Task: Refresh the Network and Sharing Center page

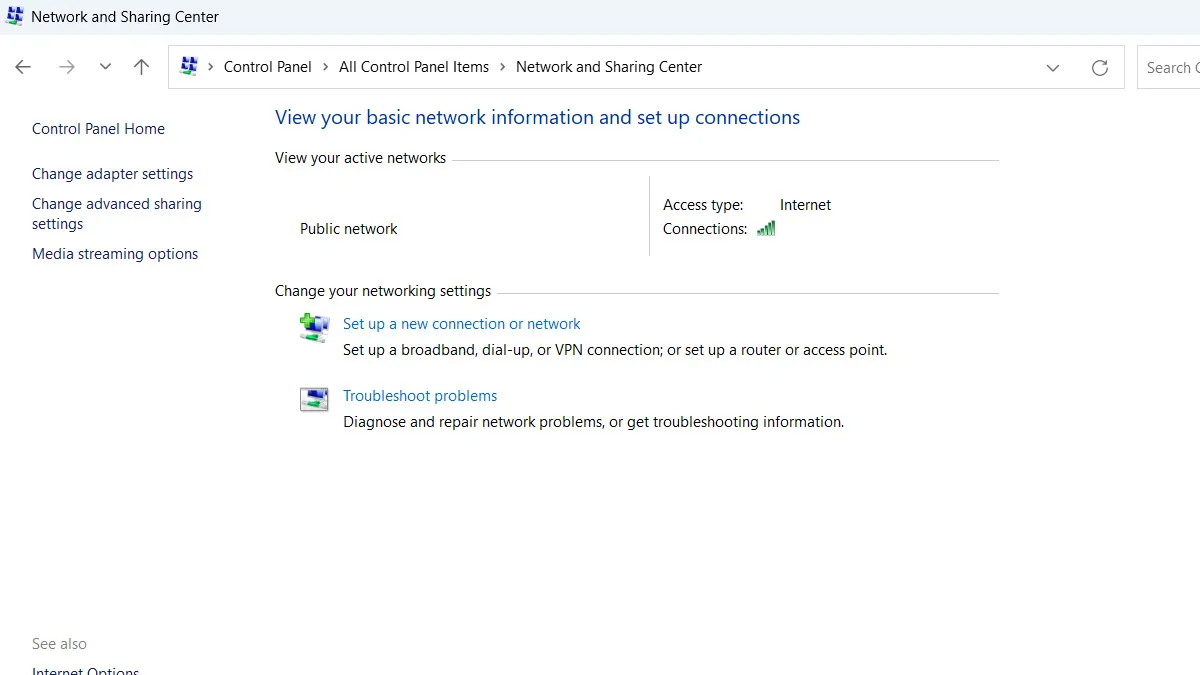Action: click(x=1100, y=67)
